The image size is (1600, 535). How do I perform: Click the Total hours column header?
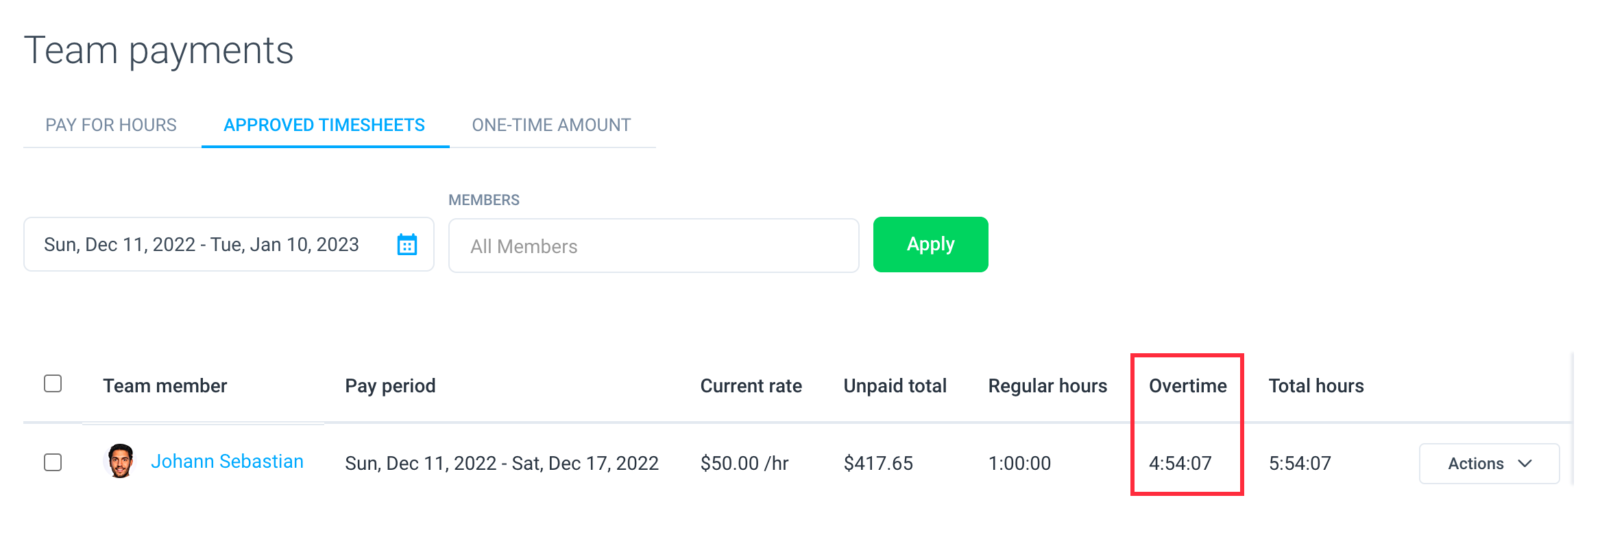[1316, 386]
